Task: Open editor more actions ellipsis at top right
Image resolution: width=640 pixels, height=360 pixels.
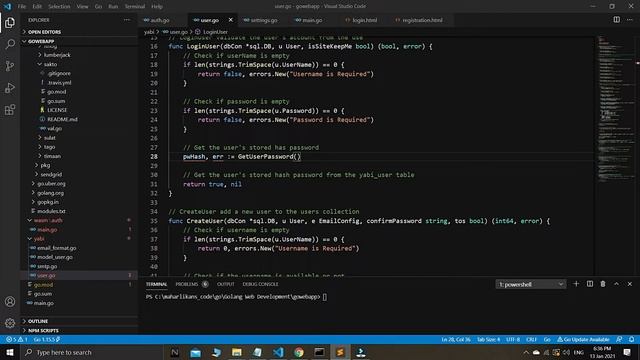Action: click(x=629, y=20)
